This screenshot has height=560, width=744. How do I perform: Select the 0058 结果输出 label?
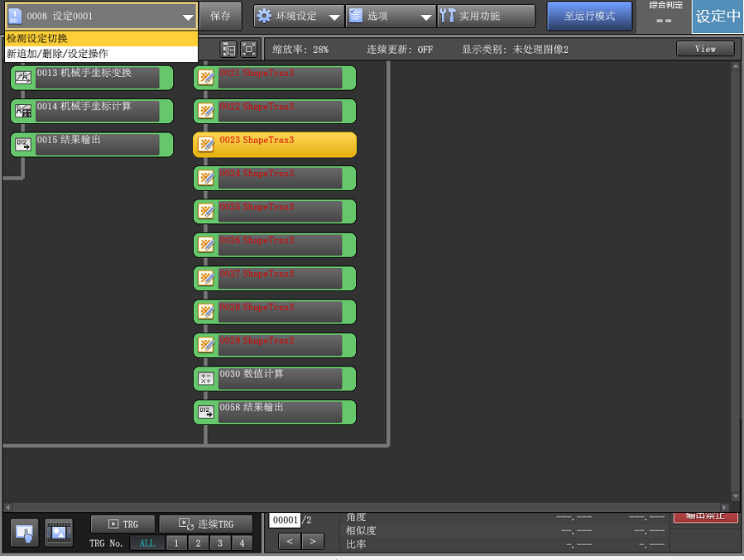click(x=251, y=407)
